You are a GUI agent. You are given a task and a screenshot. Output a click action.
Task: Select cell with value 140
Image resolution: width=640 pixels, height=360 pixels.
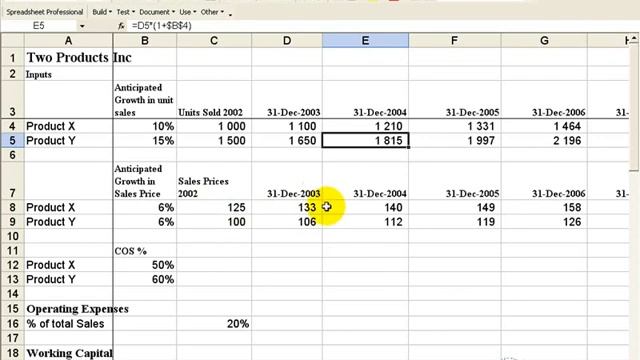pyautogui.click(x=365, y=207)
